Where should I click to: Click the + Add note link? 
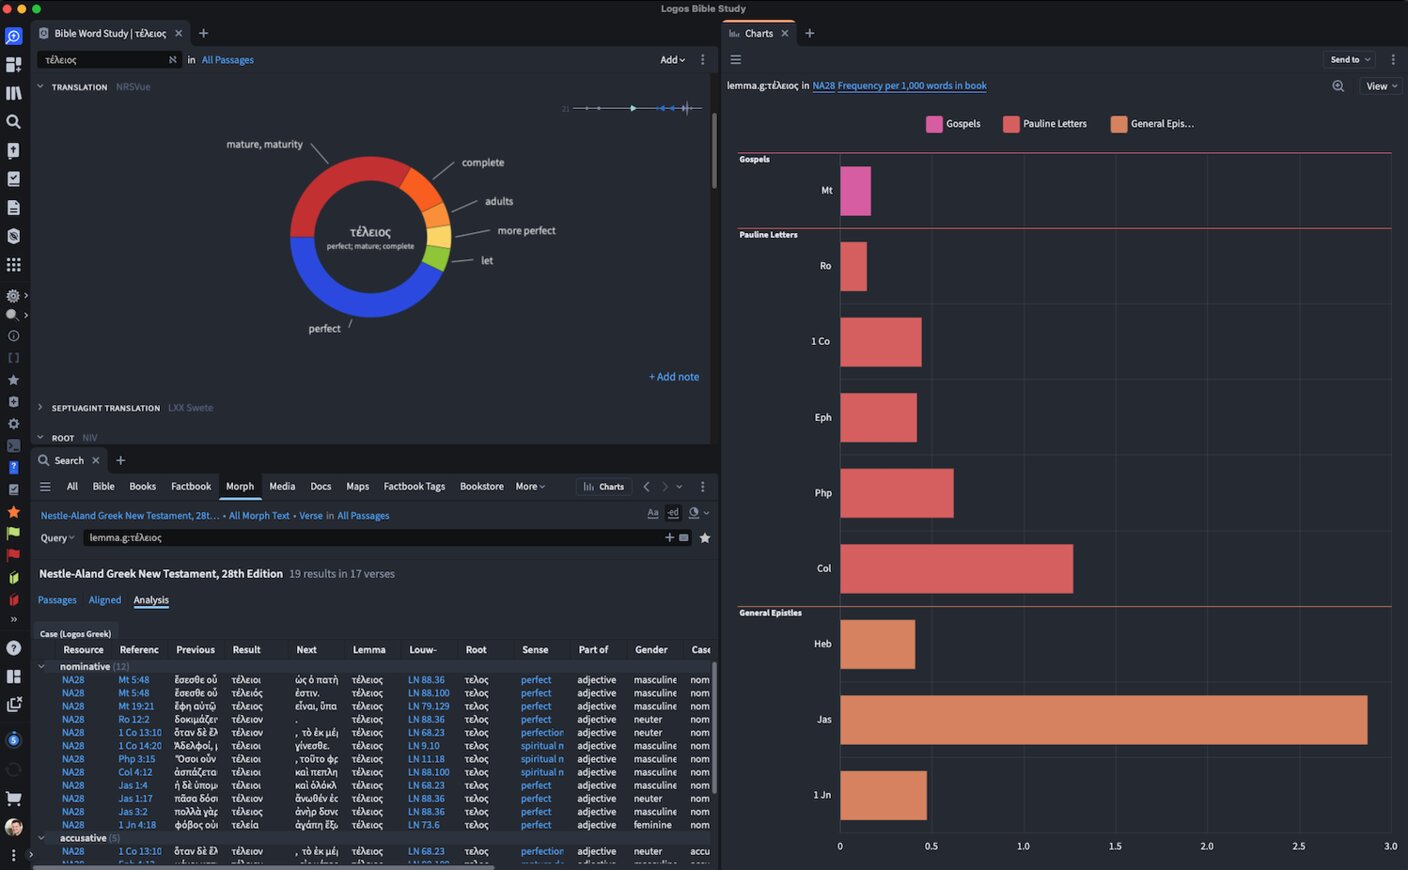click(674, 377)
